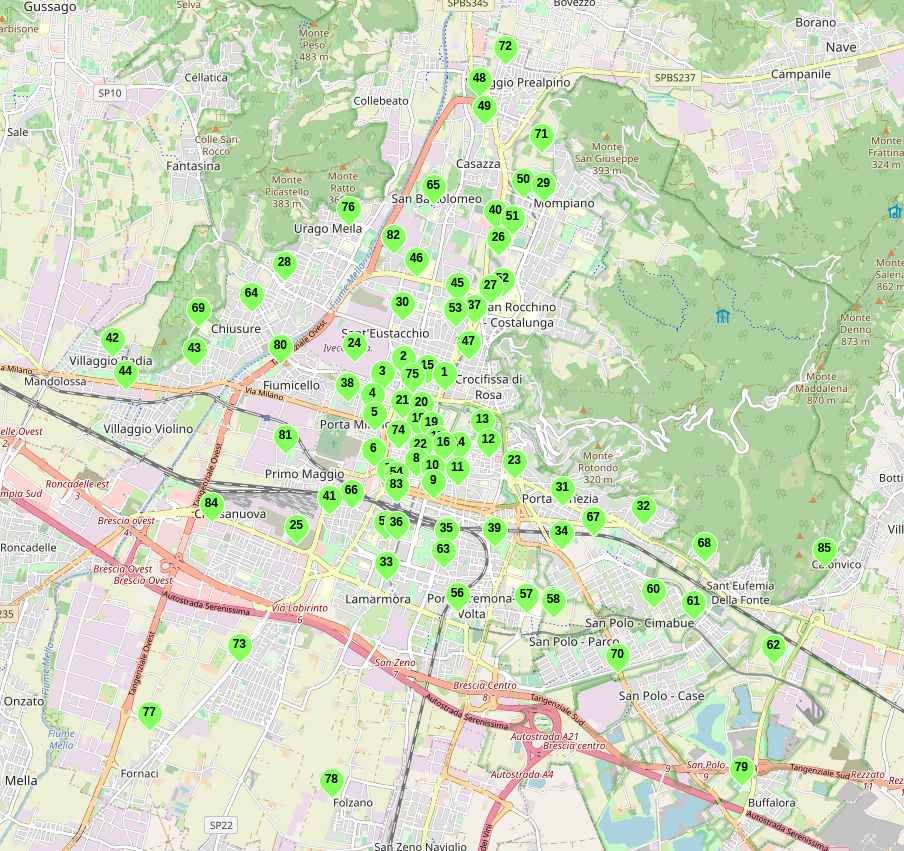Click marker 34
This screenshot has height=851, width=904.
click(562, 534)
